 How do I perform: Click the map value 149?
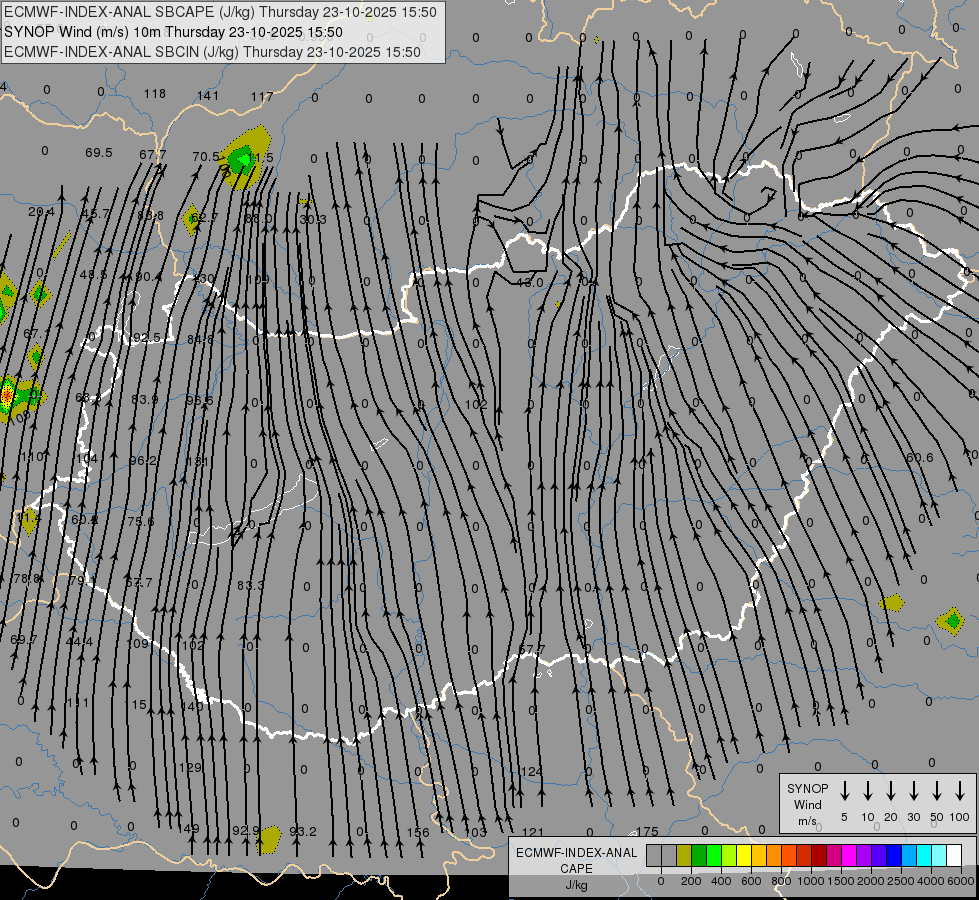point(189,829)
